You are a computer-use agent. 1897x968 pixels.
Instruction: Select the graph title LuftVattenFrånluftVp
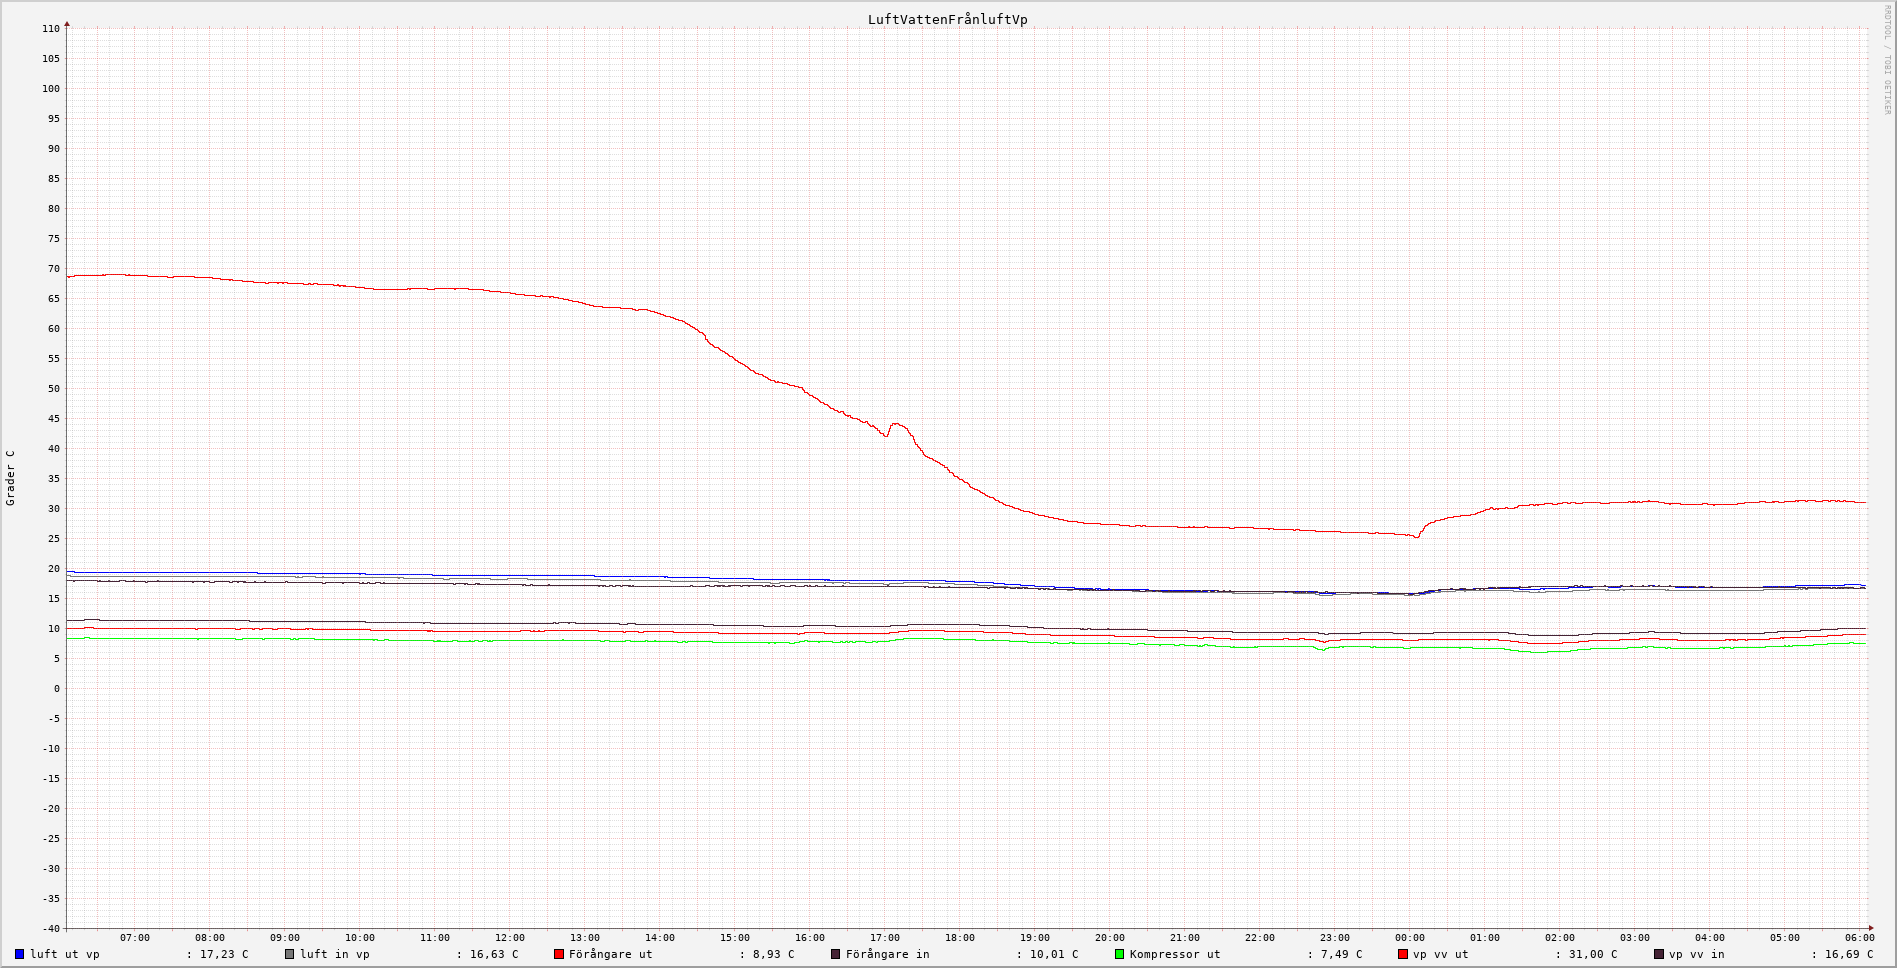tap(947, 19)
